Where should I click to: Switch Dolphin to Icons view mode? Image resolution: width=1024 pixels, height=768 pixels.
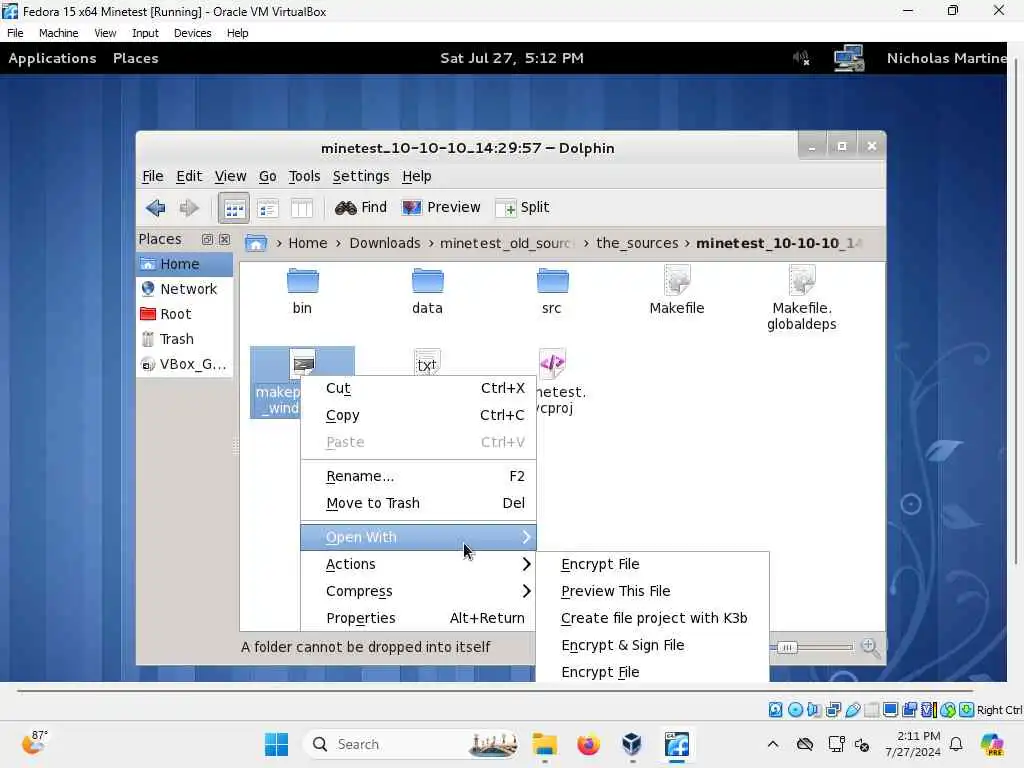(234, 208)
